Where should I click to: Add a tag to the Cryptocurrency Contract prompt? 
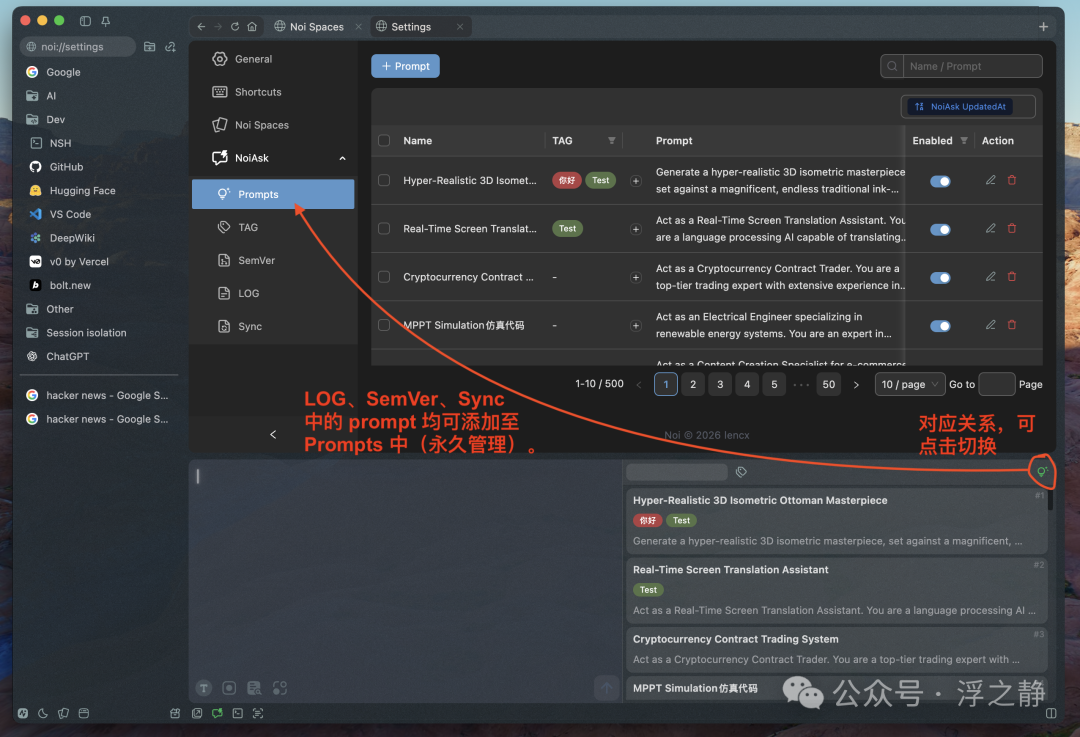[x=636, y=277]
